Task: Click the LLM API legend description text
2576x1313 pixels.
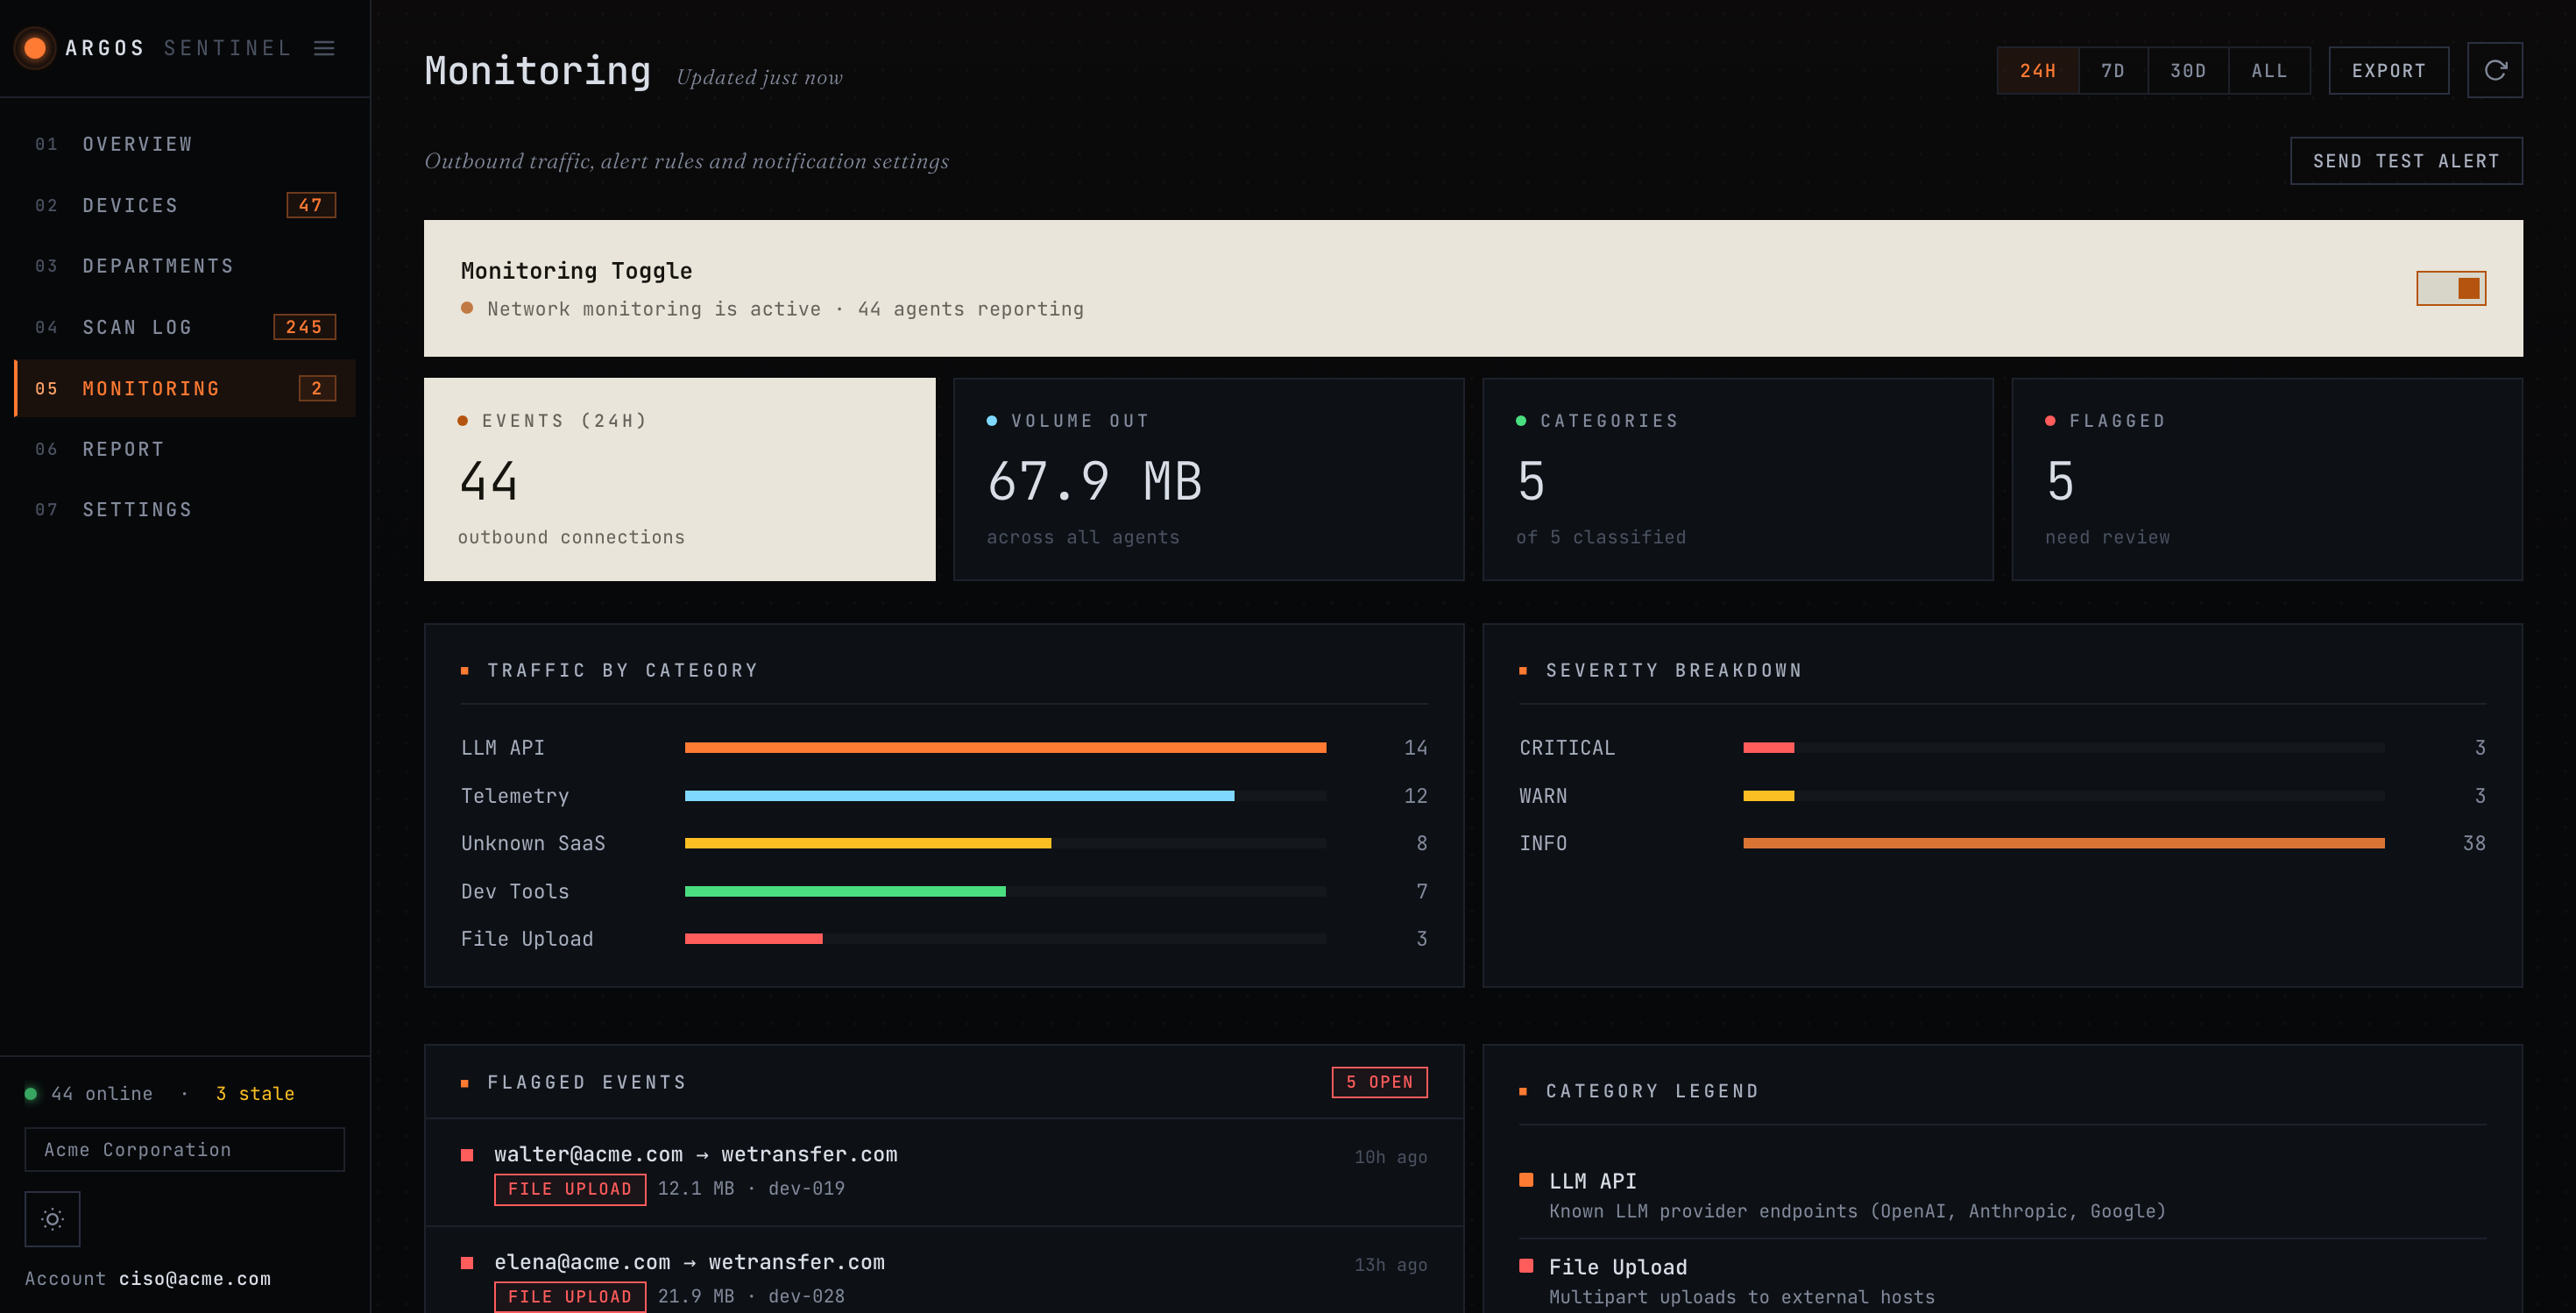Action: pyautogui.click(x=1857, y=1211)
